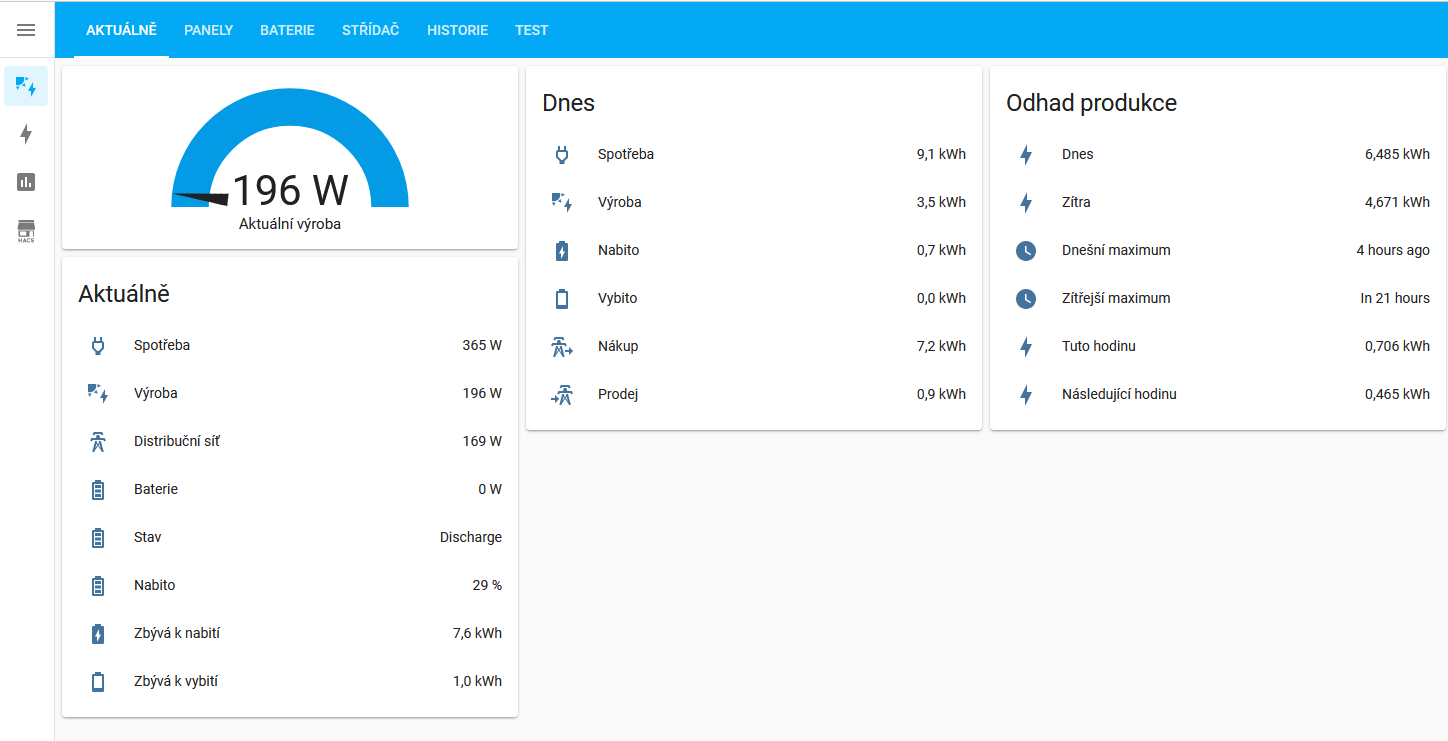
Task: Click the 9,1 kWh Spotřeba value
Action: [x=941, y=154]
